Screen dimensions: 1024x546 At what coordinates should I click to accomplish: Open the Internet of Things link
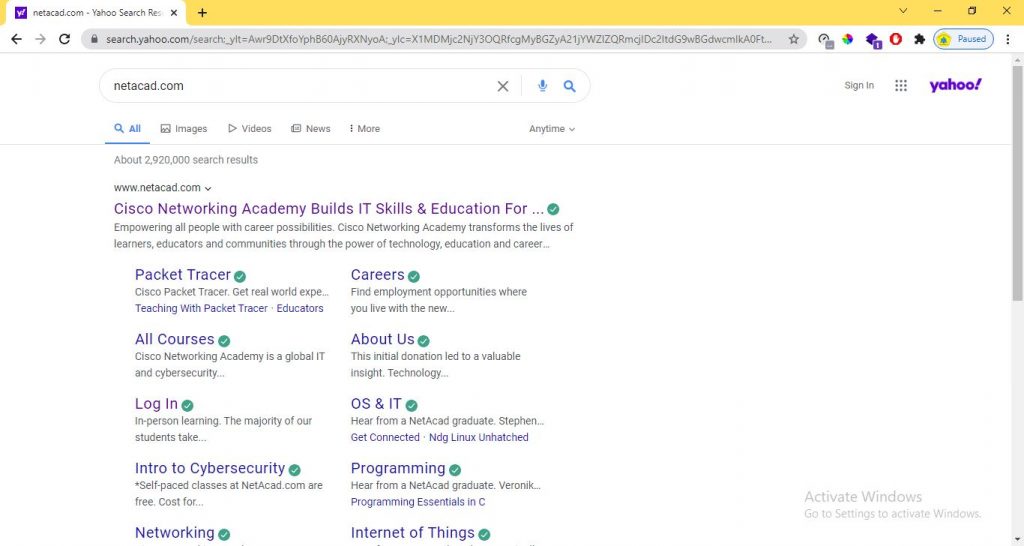click(413, 532)
